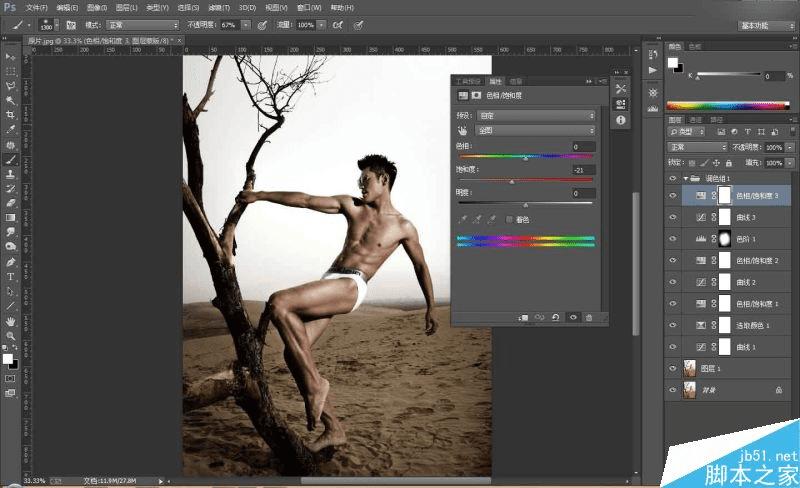
Task: Select the Pen tool
Action: [10, 262]
